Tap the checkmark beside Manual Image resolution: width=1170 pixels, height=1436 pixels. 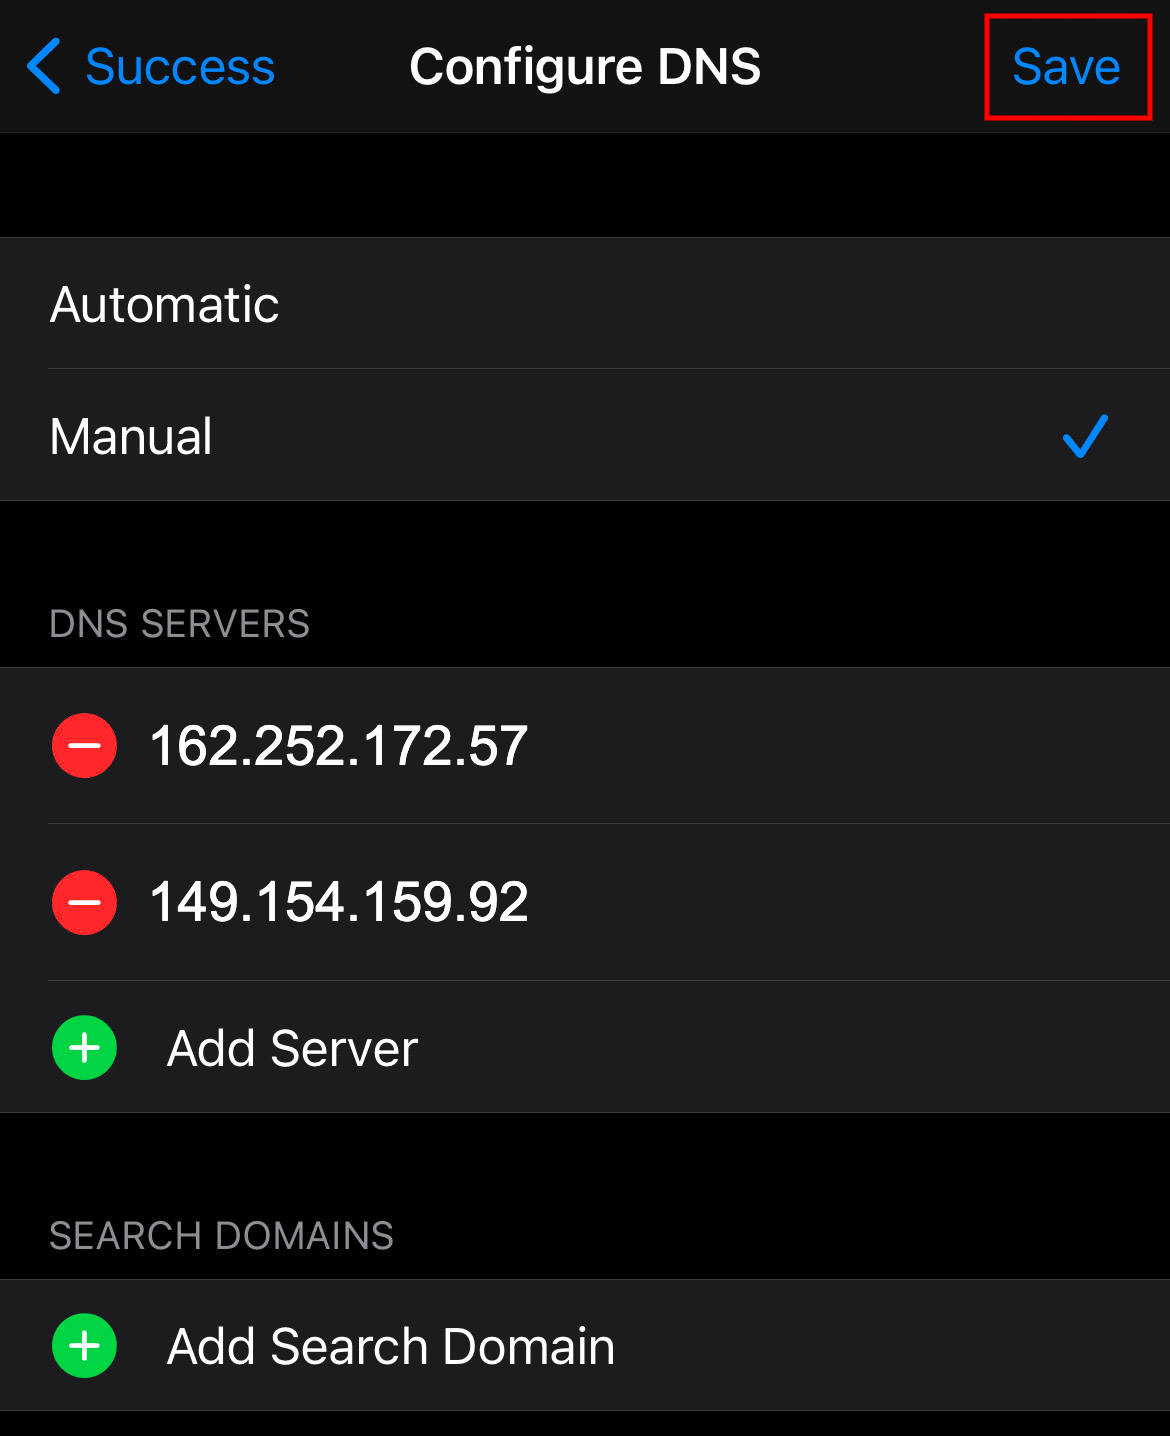click(x=1085, y=435)
